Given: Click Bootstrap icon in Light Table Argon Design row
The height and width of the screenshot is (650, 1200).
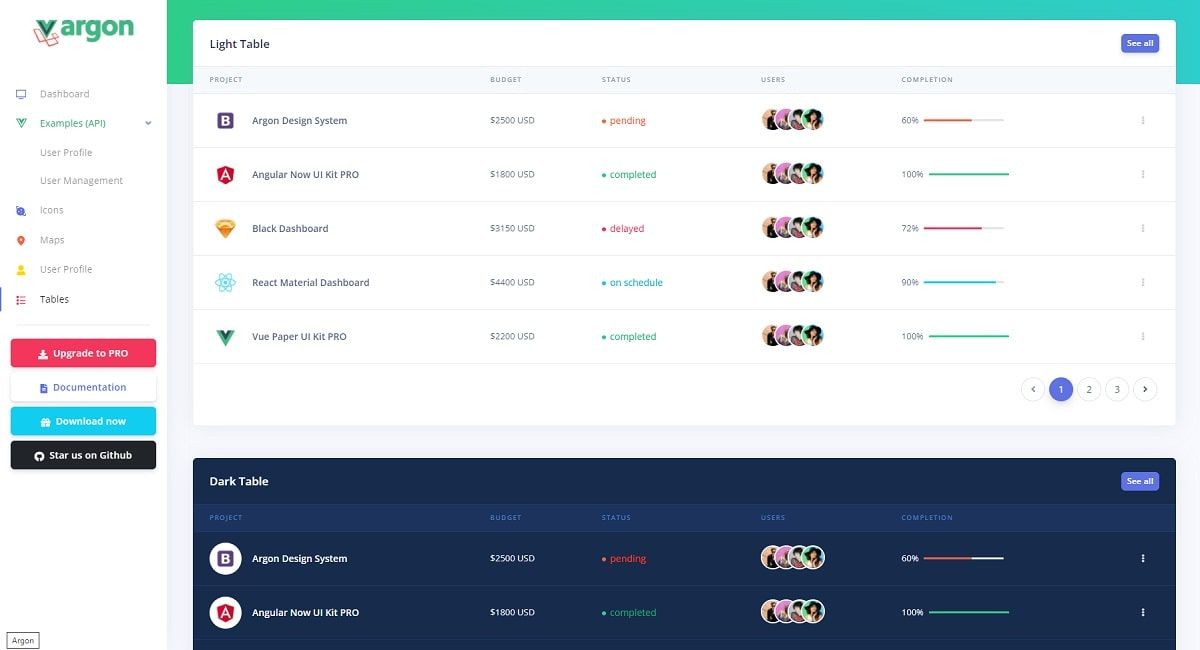Looking at the screenshot, I should (225, 121).
